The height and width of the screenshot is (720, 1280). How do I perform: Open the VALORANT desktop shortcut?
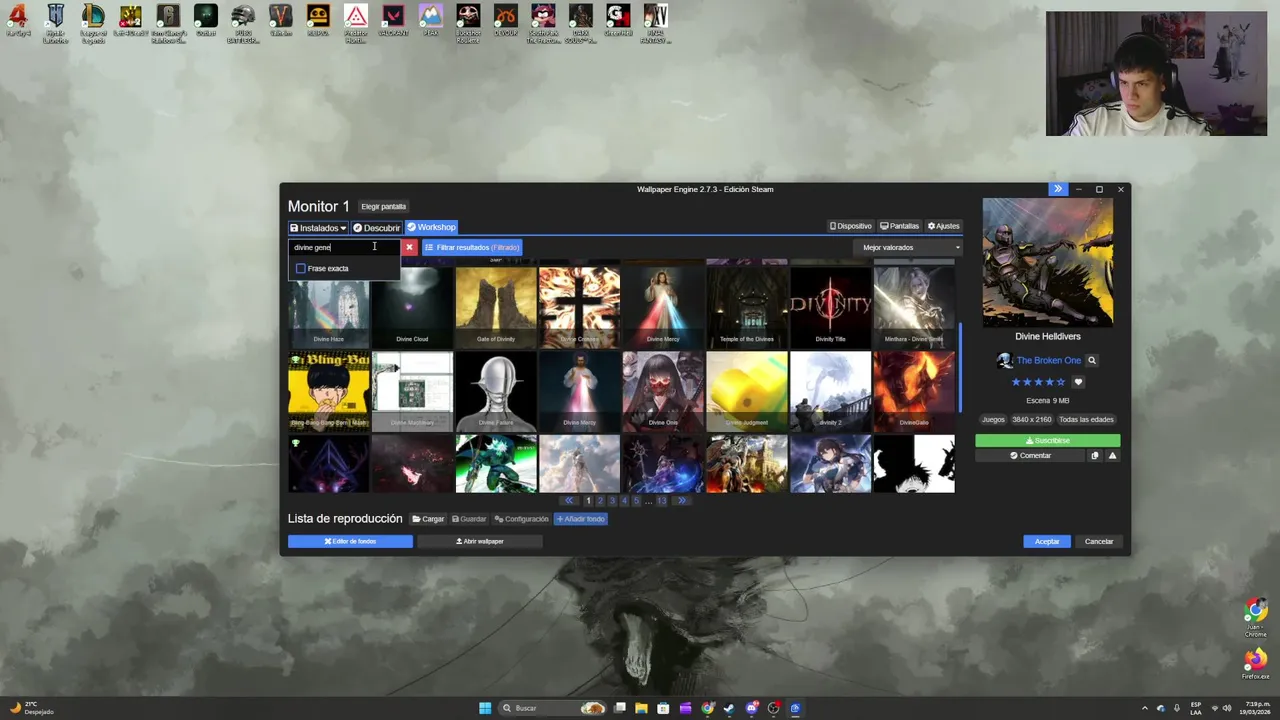(393, 21)
